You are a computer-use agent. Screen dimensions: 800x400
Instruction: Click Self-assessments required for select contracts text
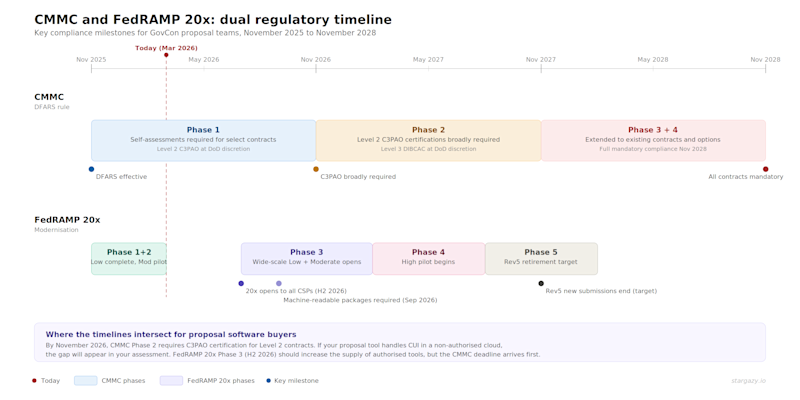point(203,140)
